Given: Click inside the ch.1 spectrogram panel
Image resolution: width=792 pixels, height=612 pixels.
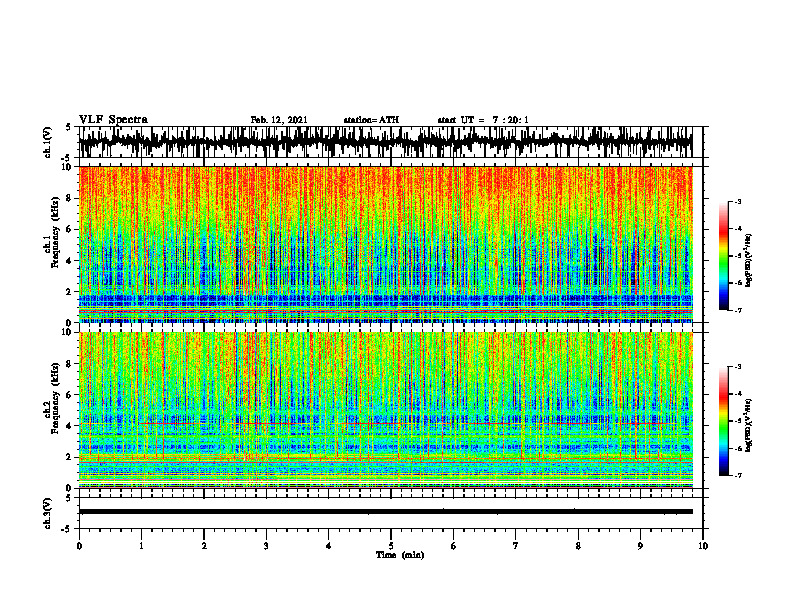Looking at the screenshot, I should pos(385,244).
